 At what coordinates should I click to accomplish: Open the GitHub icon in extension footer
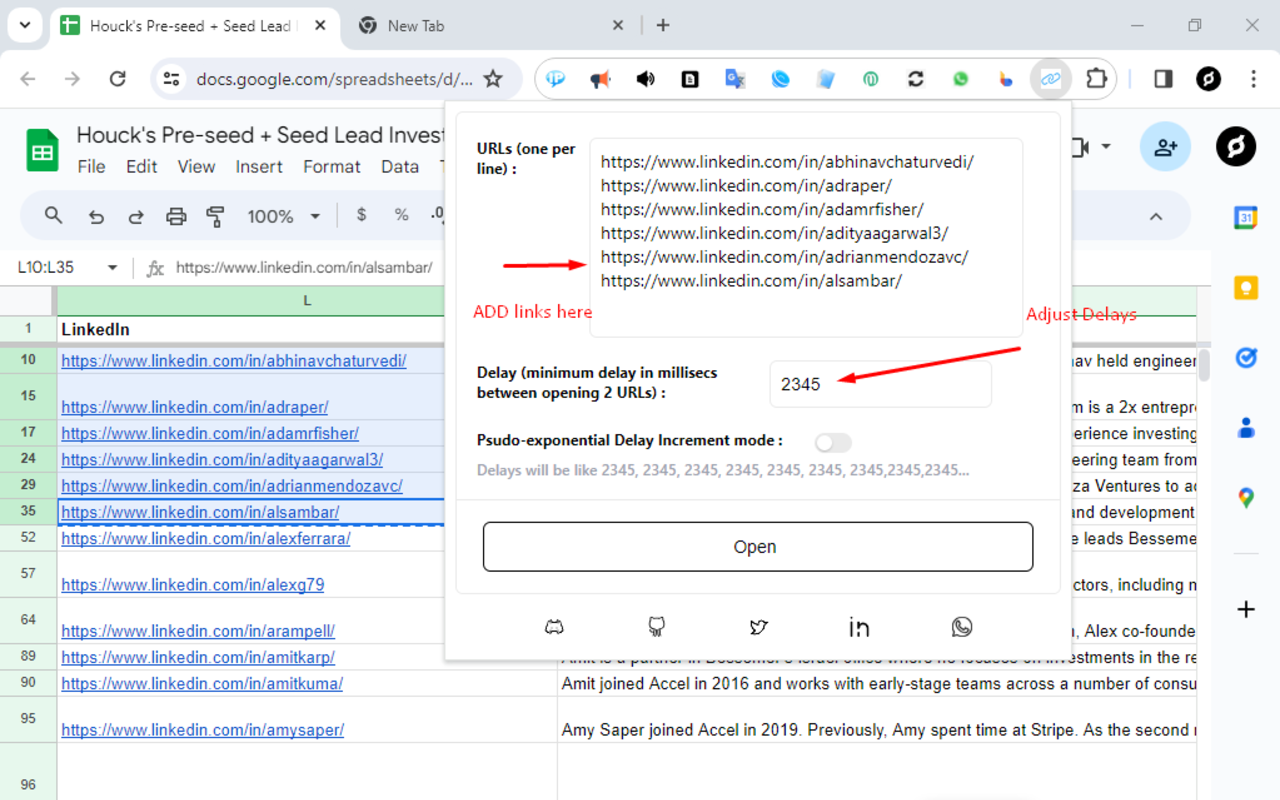coord(656,627)
